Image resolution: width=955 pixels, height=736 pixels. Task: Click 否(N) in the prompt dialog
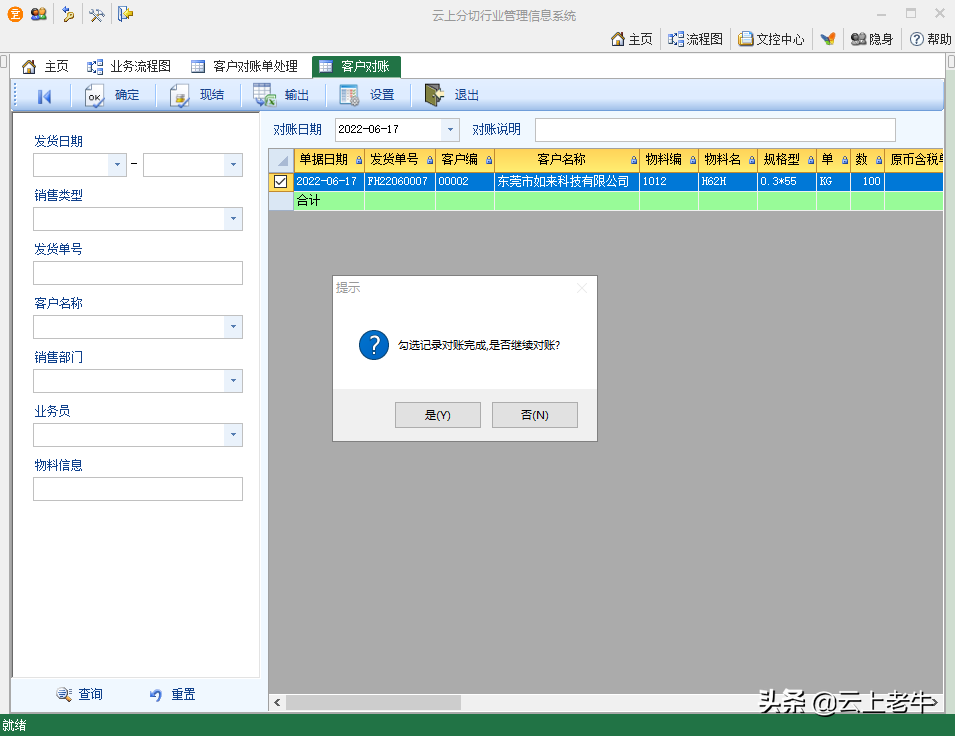pyautogui.click(x=534, y=415)
